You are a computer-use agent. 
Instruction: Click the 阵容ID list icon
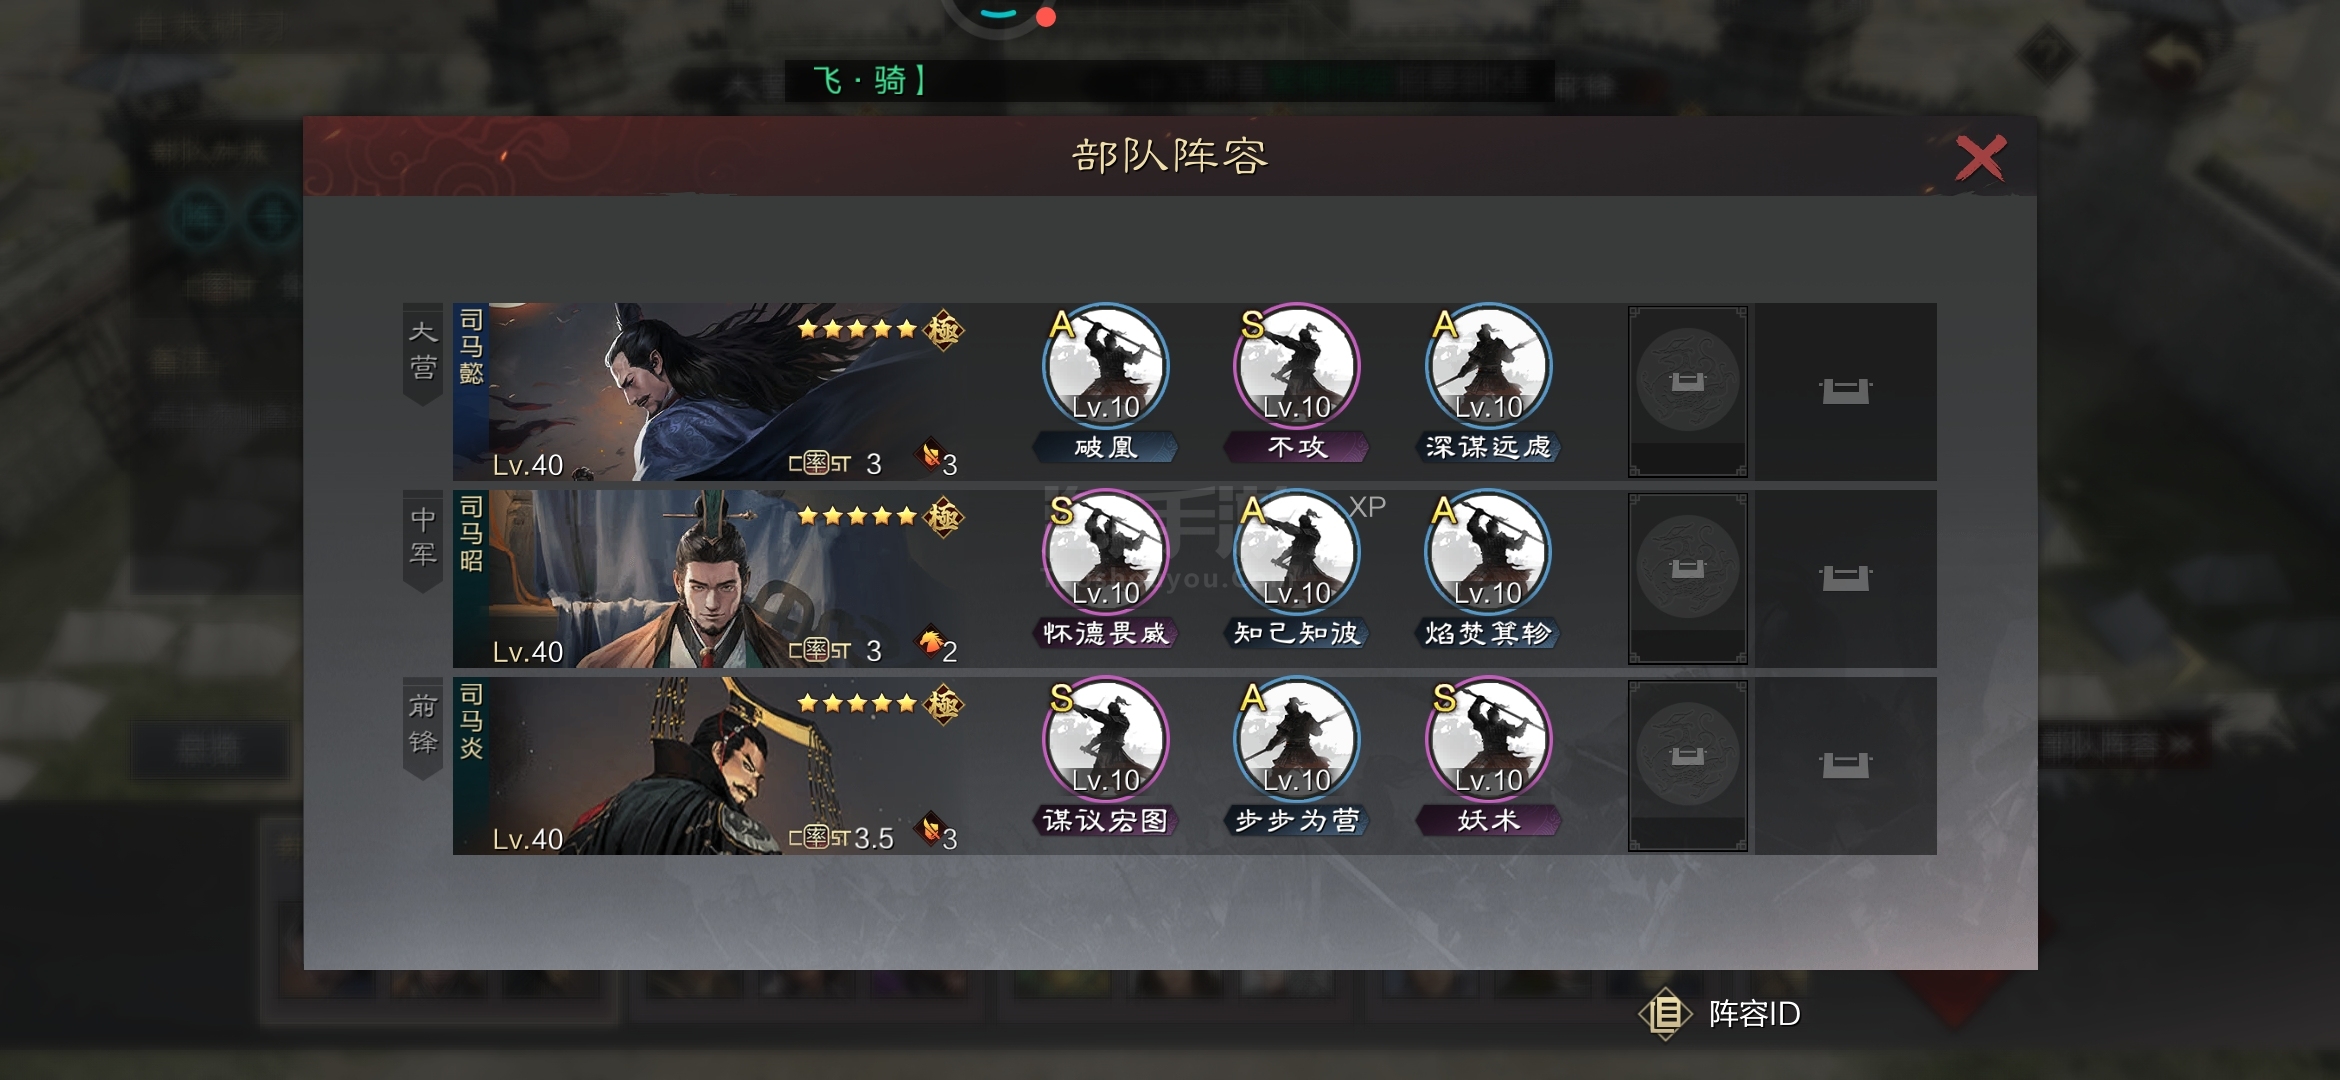[x=1665, y=1014]
